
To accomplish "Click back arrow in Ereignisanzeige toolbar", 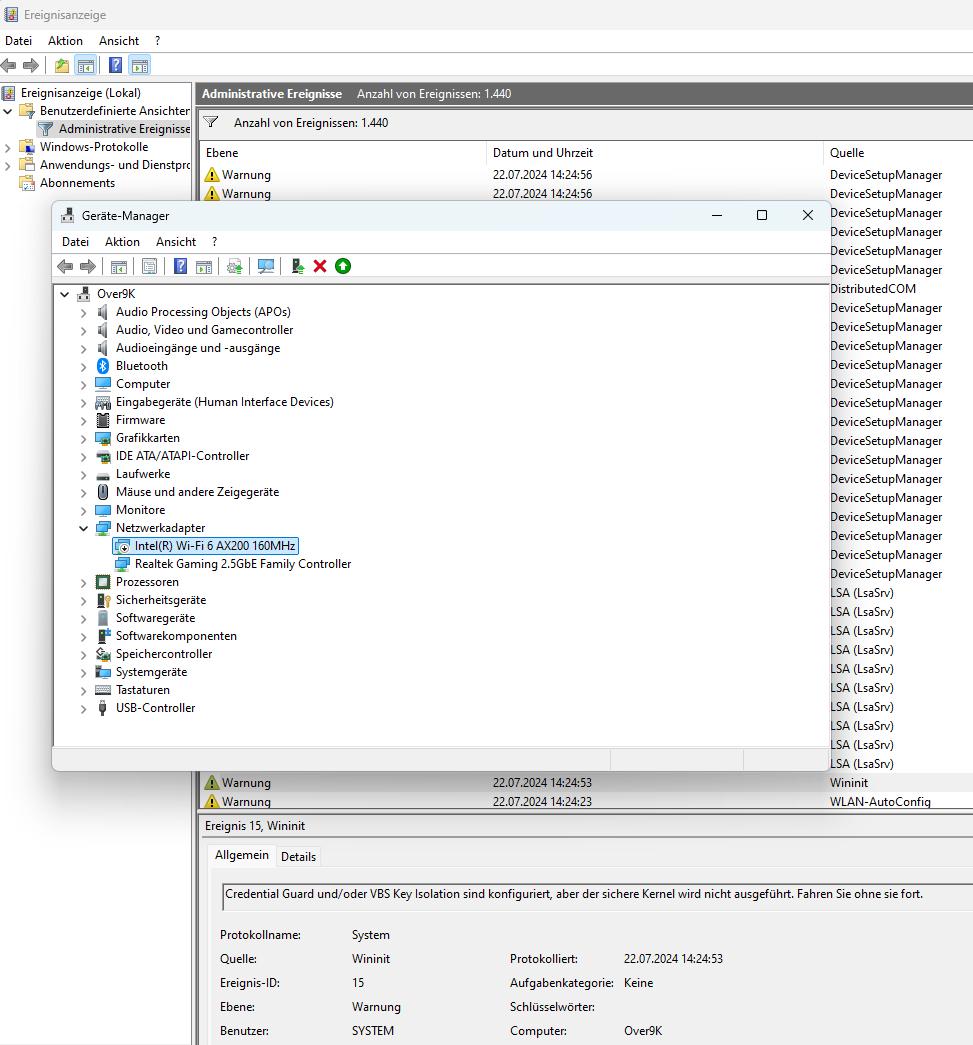I will click(9, 65).
